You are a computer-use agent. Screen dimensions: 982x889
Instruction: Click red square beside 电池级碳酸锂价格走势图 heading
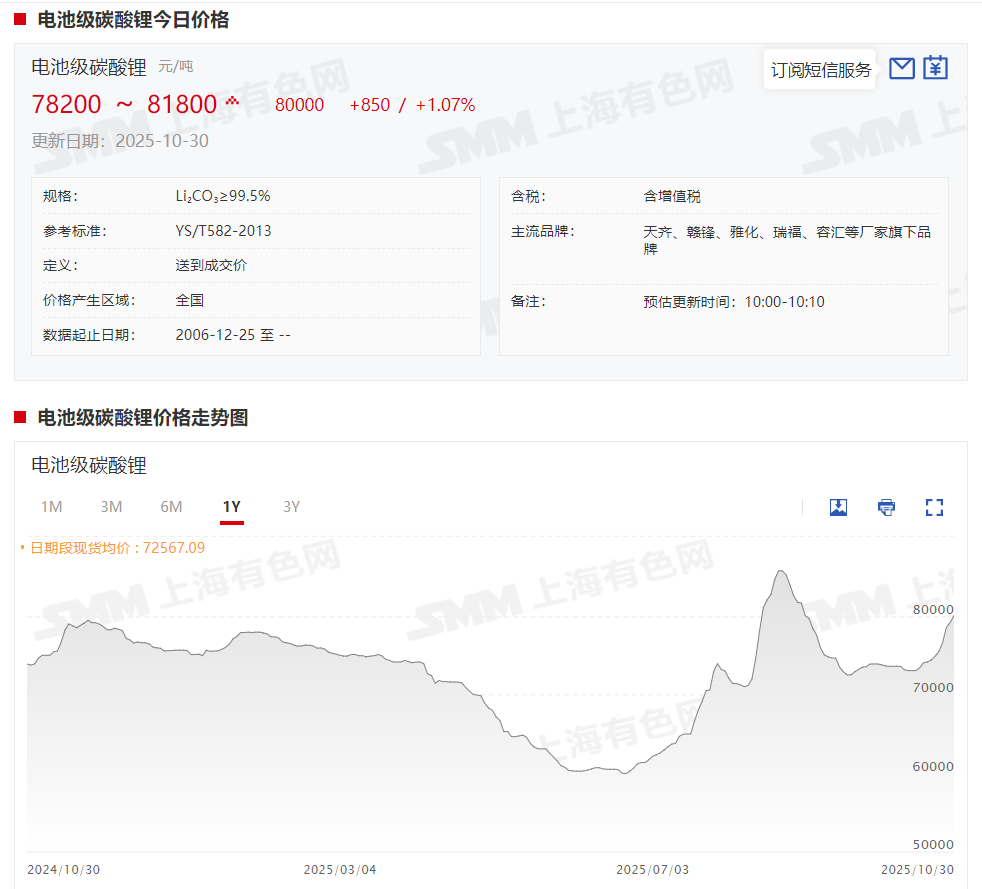(20, 418)
